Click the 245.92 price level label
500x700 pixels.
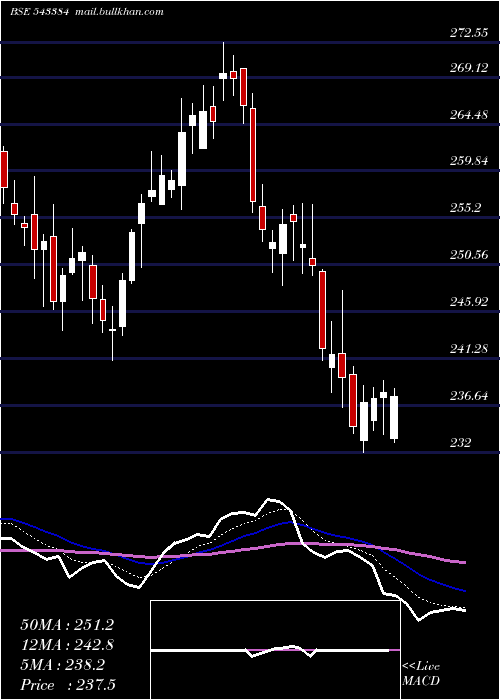point(469,302)
